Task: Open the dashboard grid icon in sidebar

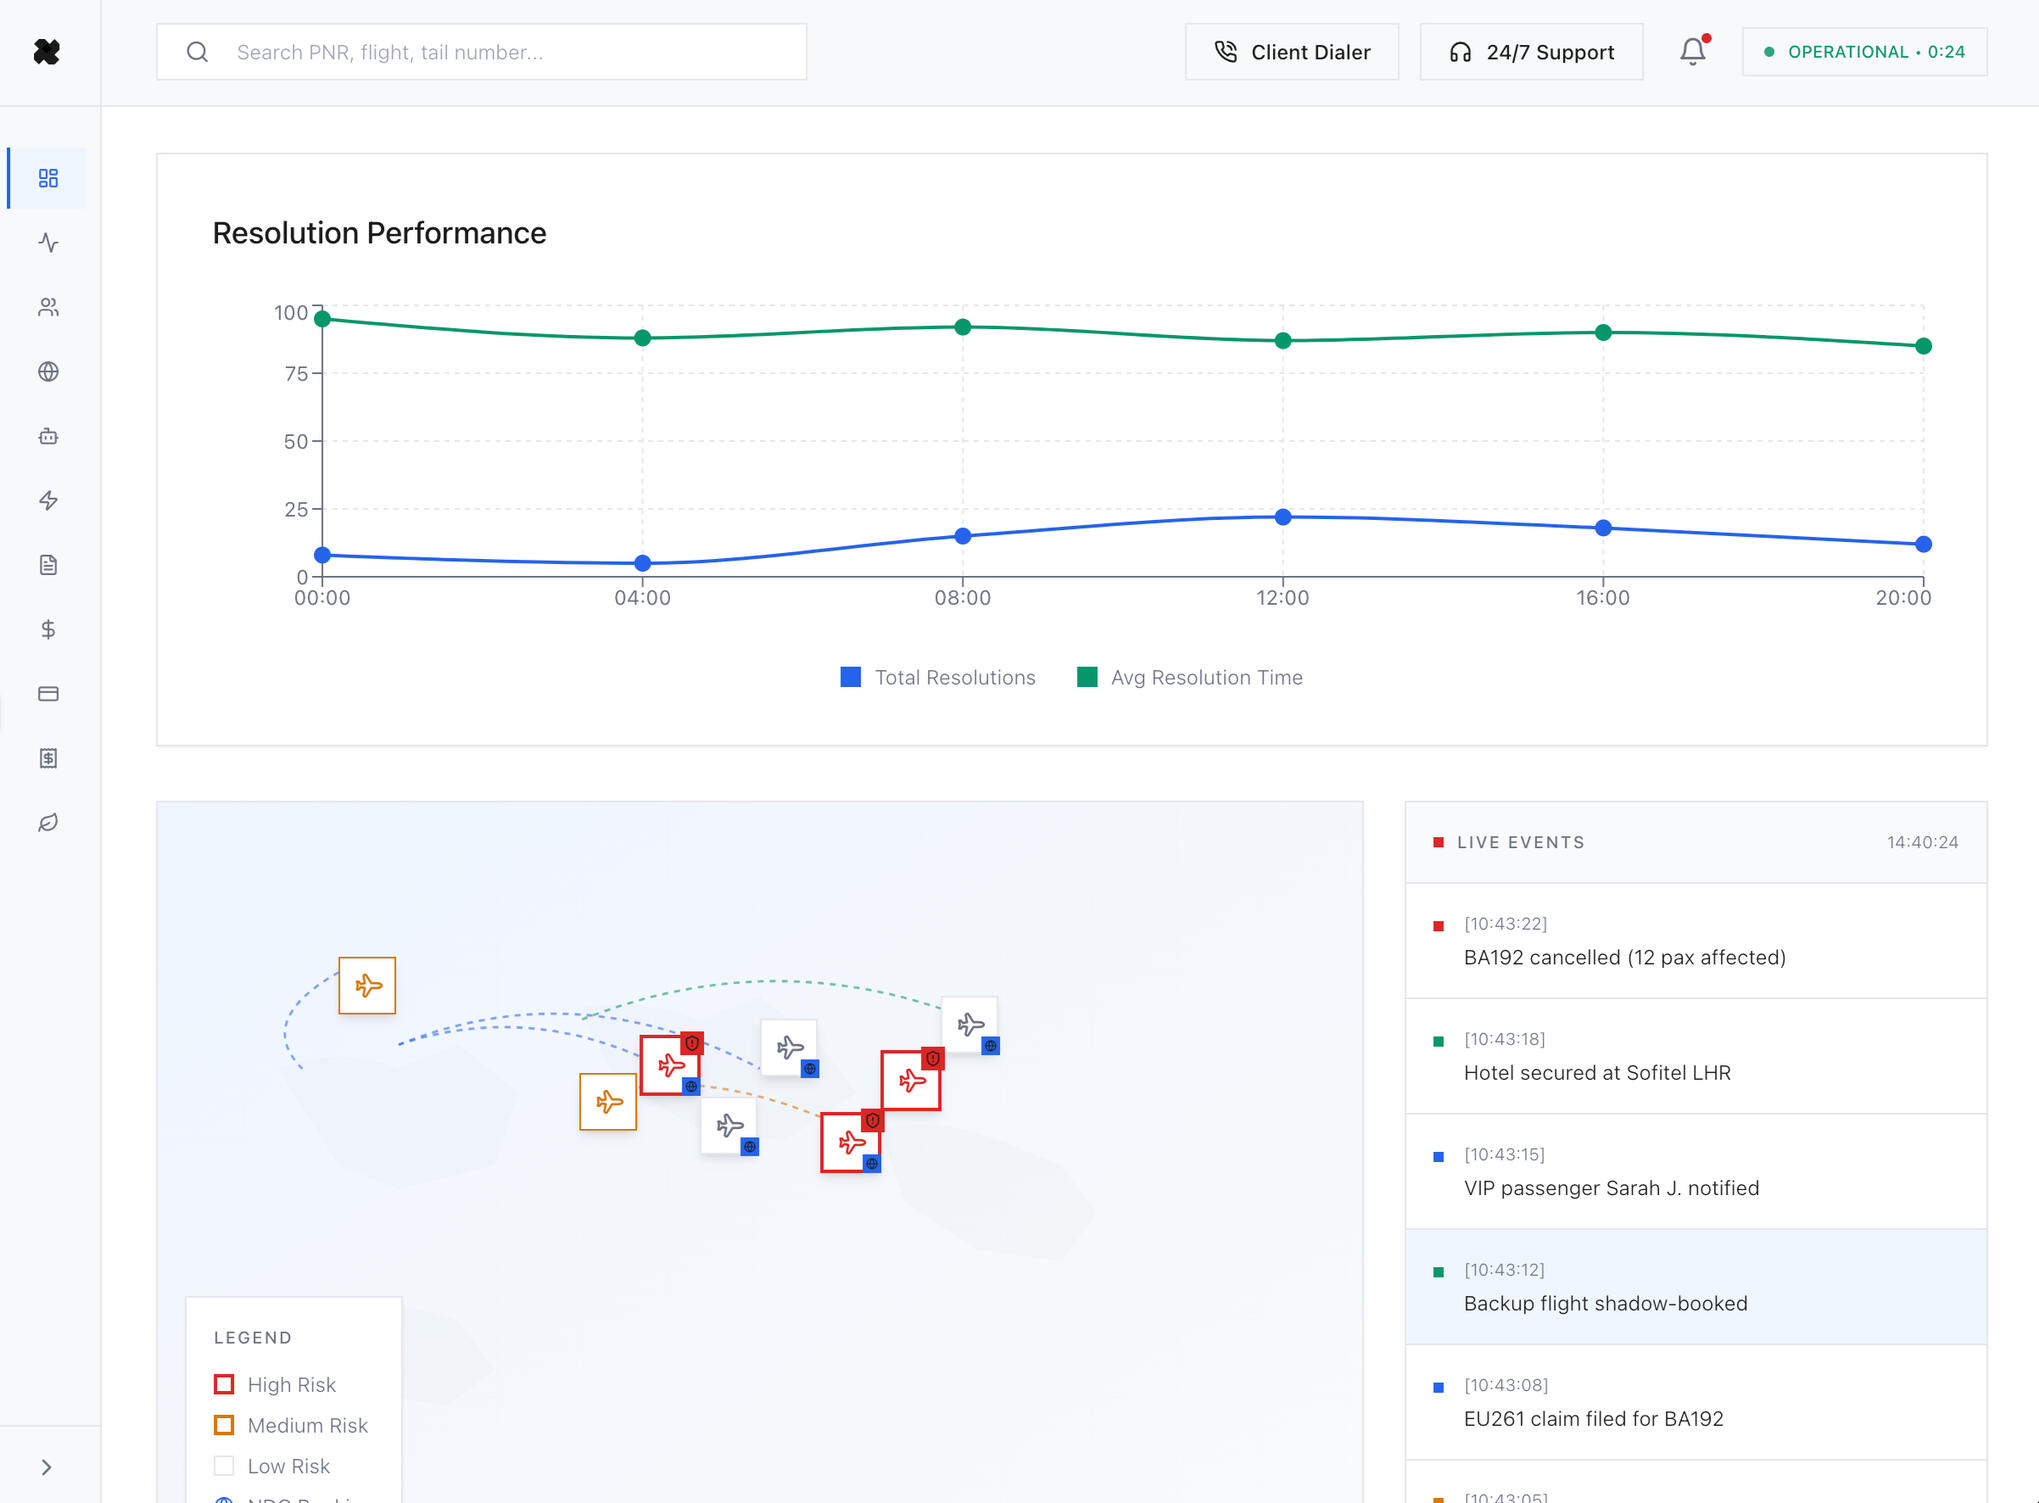Action: (48, 178)
